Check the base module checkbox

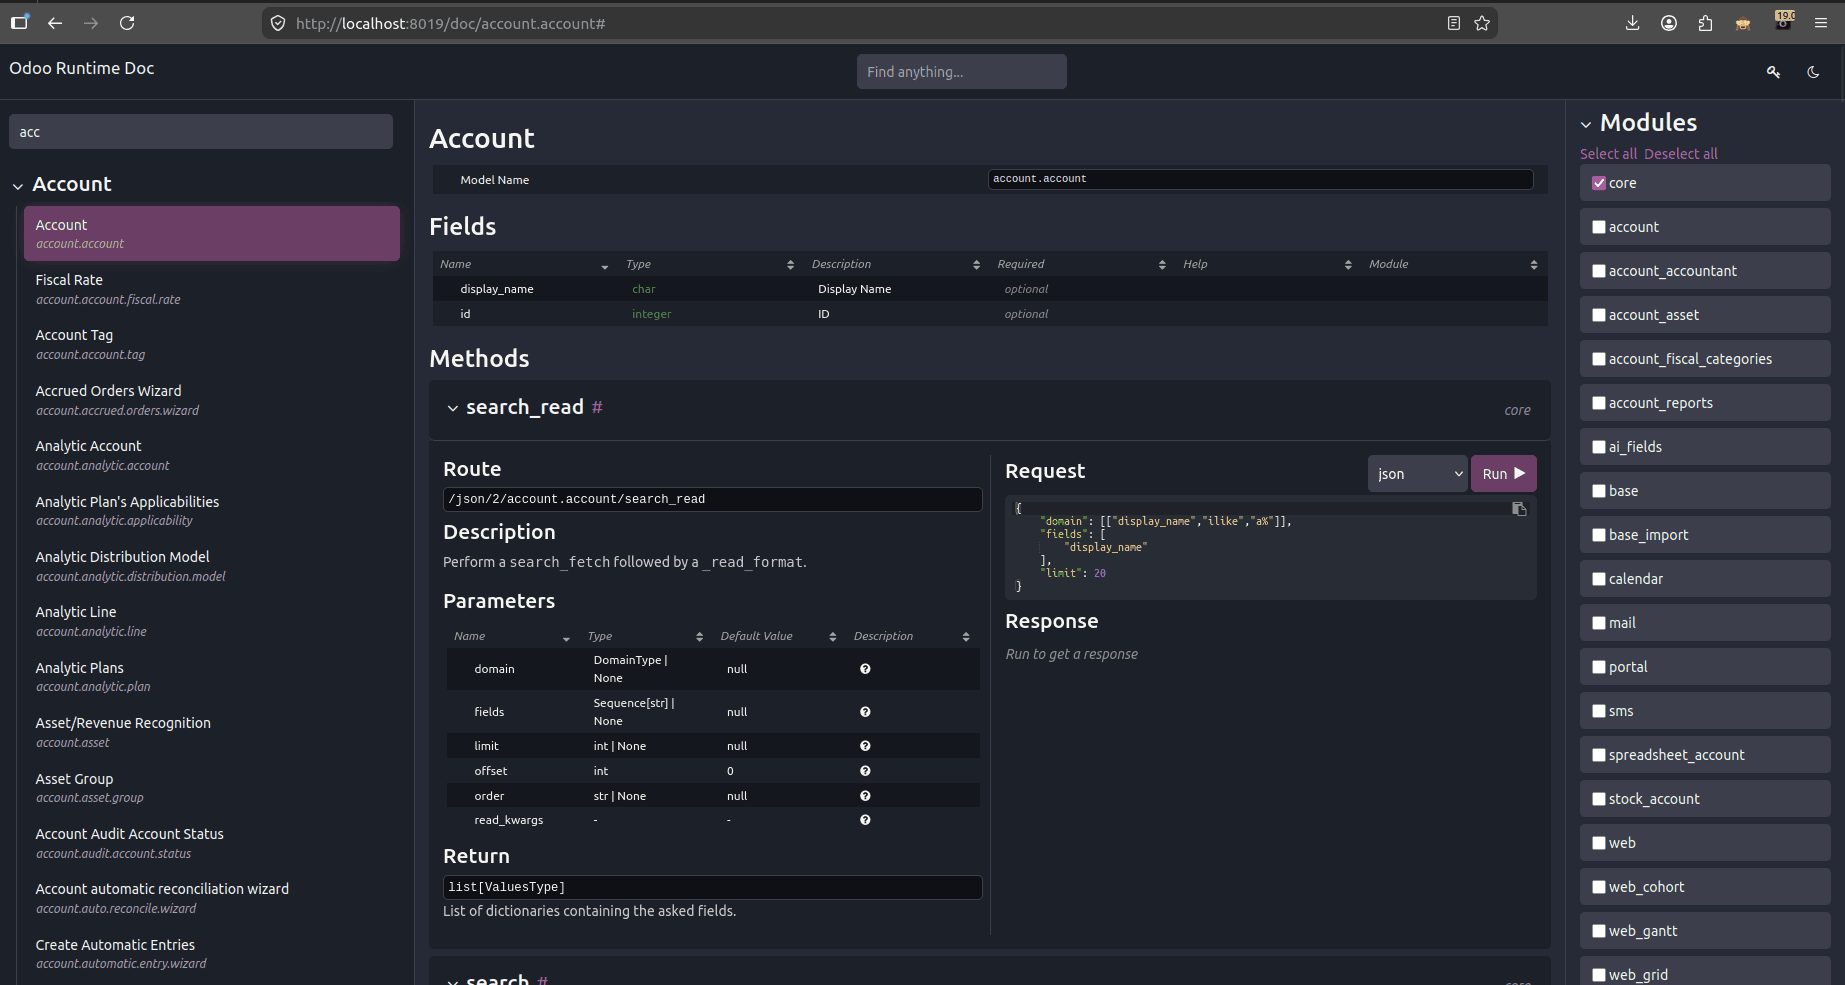[1599, 491]
